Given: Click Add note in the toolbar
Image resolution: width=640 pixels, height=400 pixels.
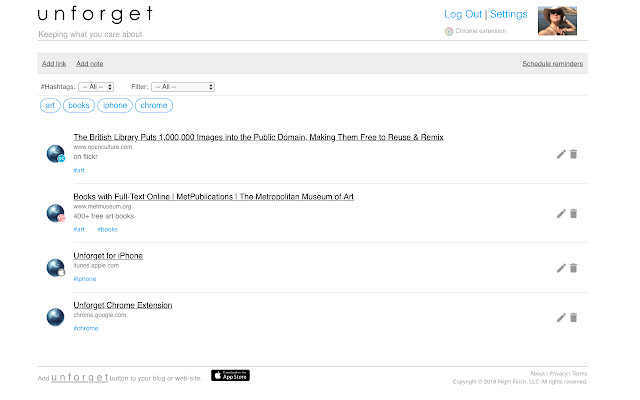Looking at the screenshot, I should coord(90,63).
